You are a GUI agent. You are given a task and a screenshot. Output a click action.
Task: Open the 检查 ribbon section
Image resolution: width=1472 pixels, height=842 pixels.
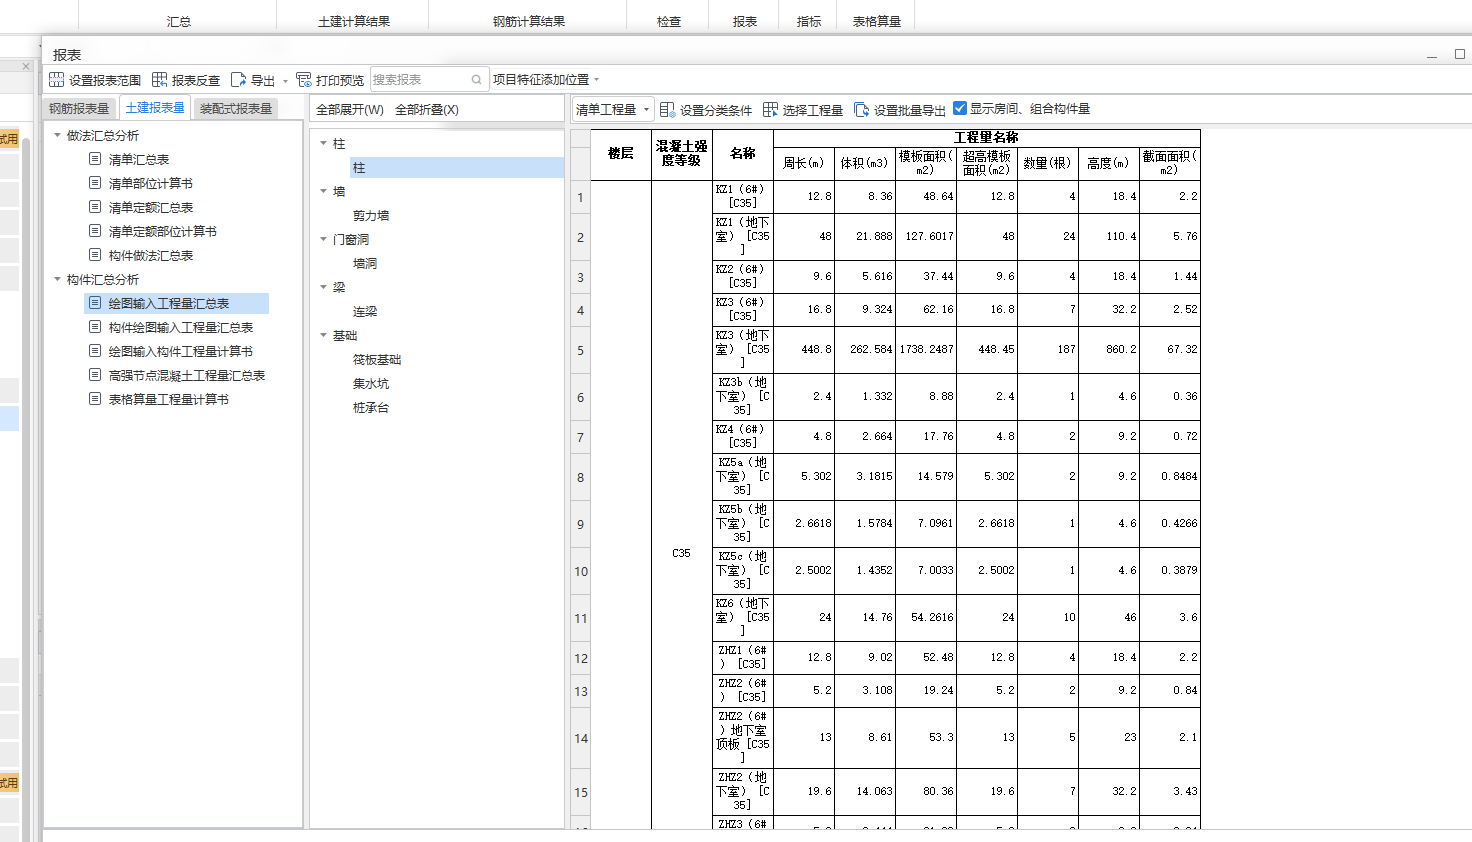[669, 21]
